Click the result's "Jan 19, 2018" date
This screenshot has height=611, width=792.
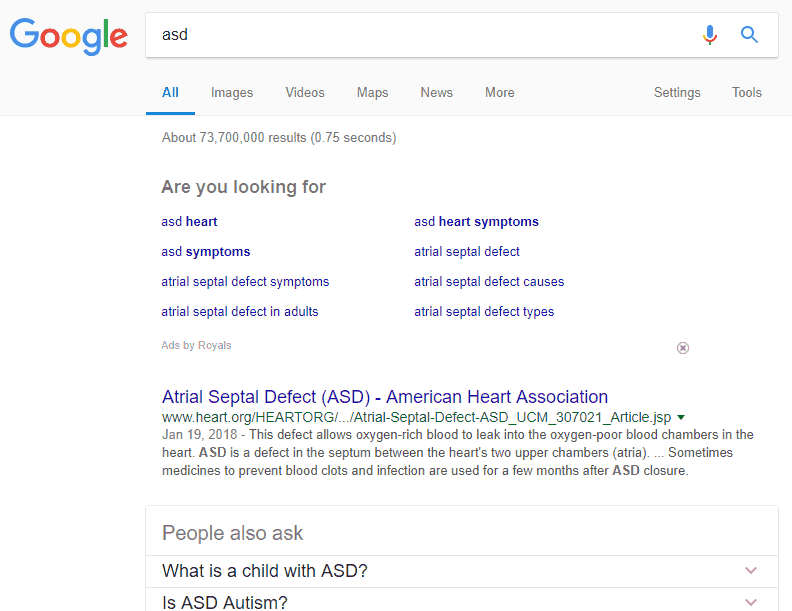click(x=200, y=435)
